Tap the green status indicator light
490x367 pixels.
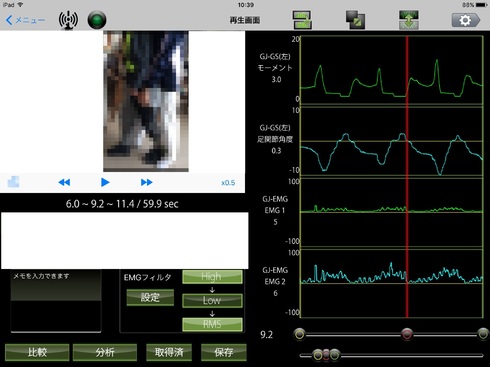click(97, 20)
